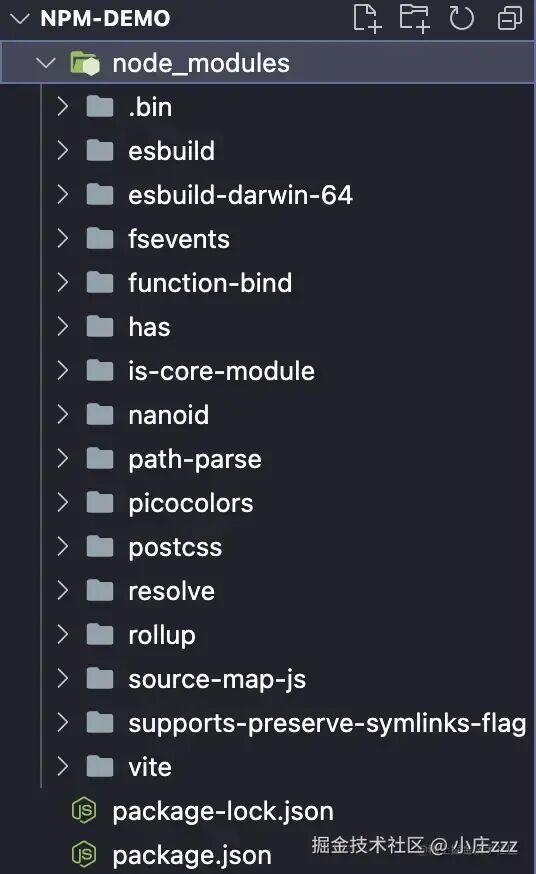
Task: Click the New File icon
Action: (x=367, y=18)
